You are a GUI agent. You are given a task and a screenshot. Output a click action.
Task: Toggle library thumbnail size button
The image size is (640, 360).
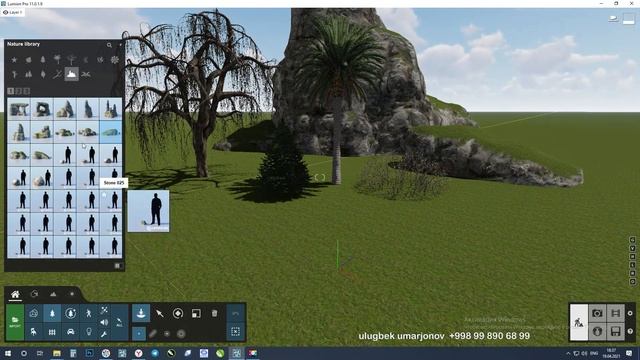pyautogui.click(x=118, y=266)
